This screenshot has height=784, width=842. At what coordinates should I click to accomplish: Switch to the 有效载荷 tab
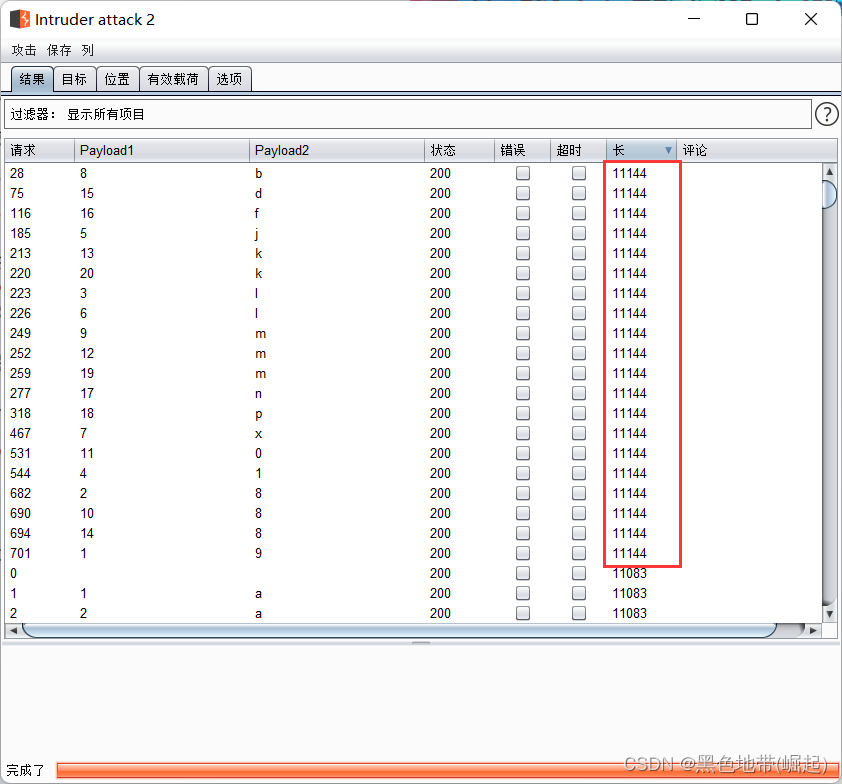[173, 79]
